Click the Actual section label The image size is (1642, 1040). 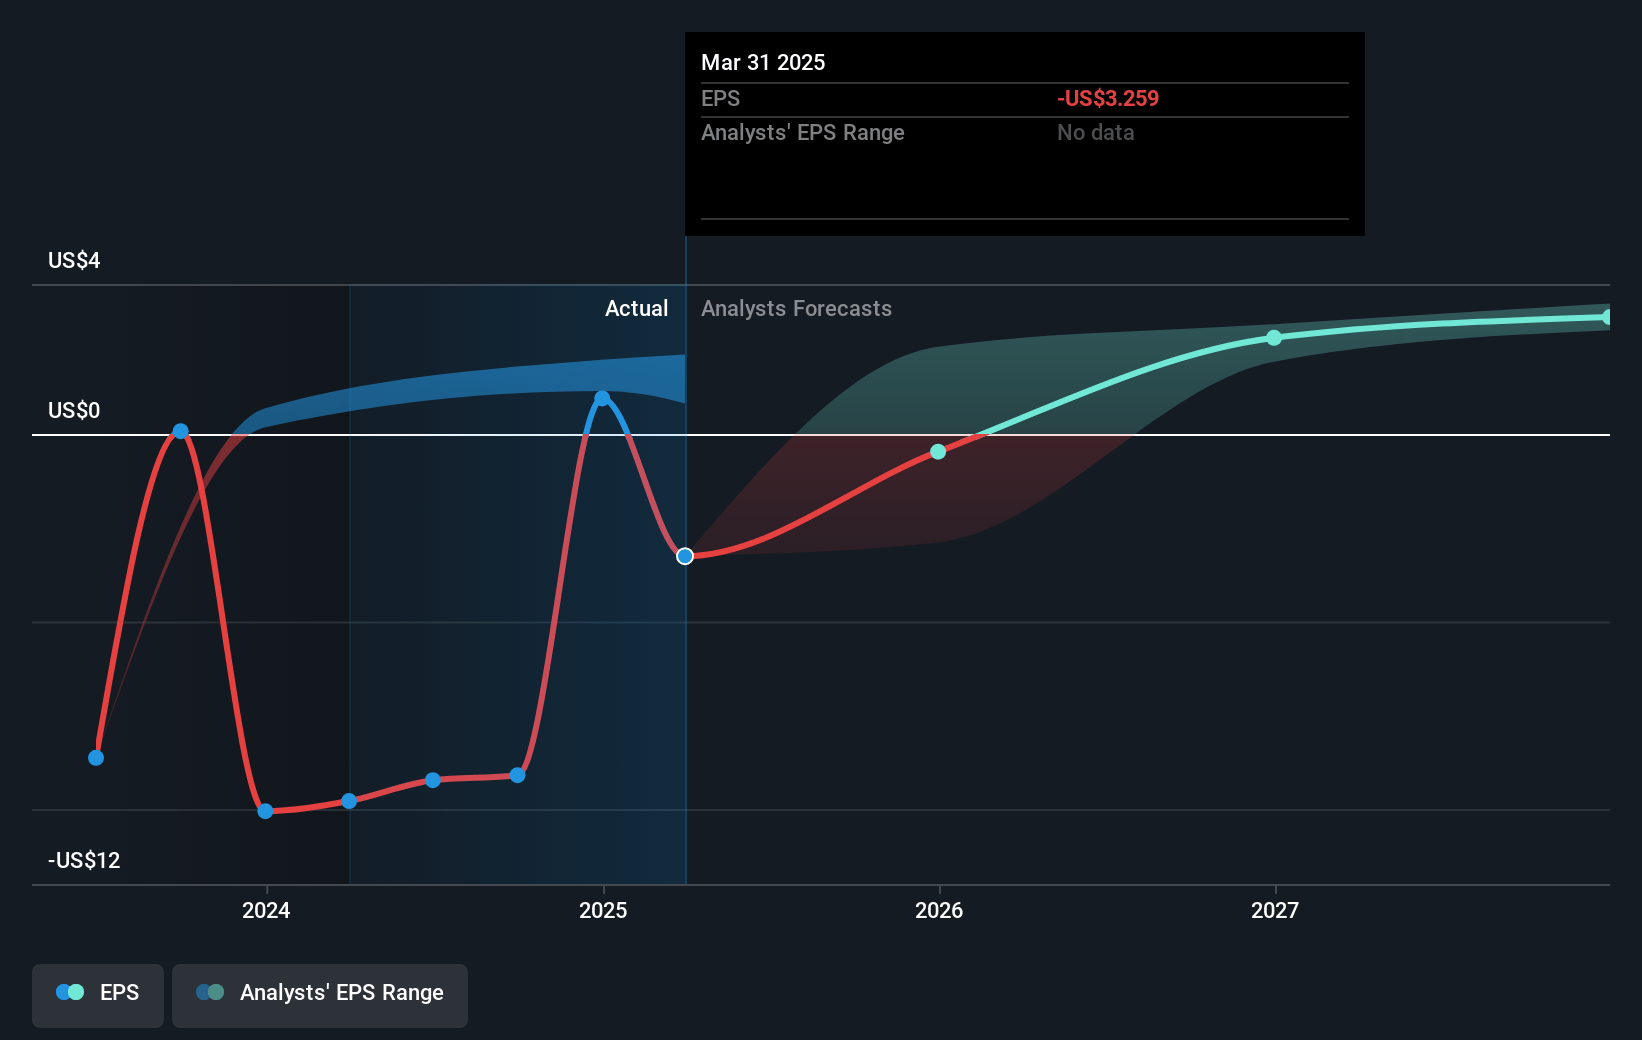[636, 309]
